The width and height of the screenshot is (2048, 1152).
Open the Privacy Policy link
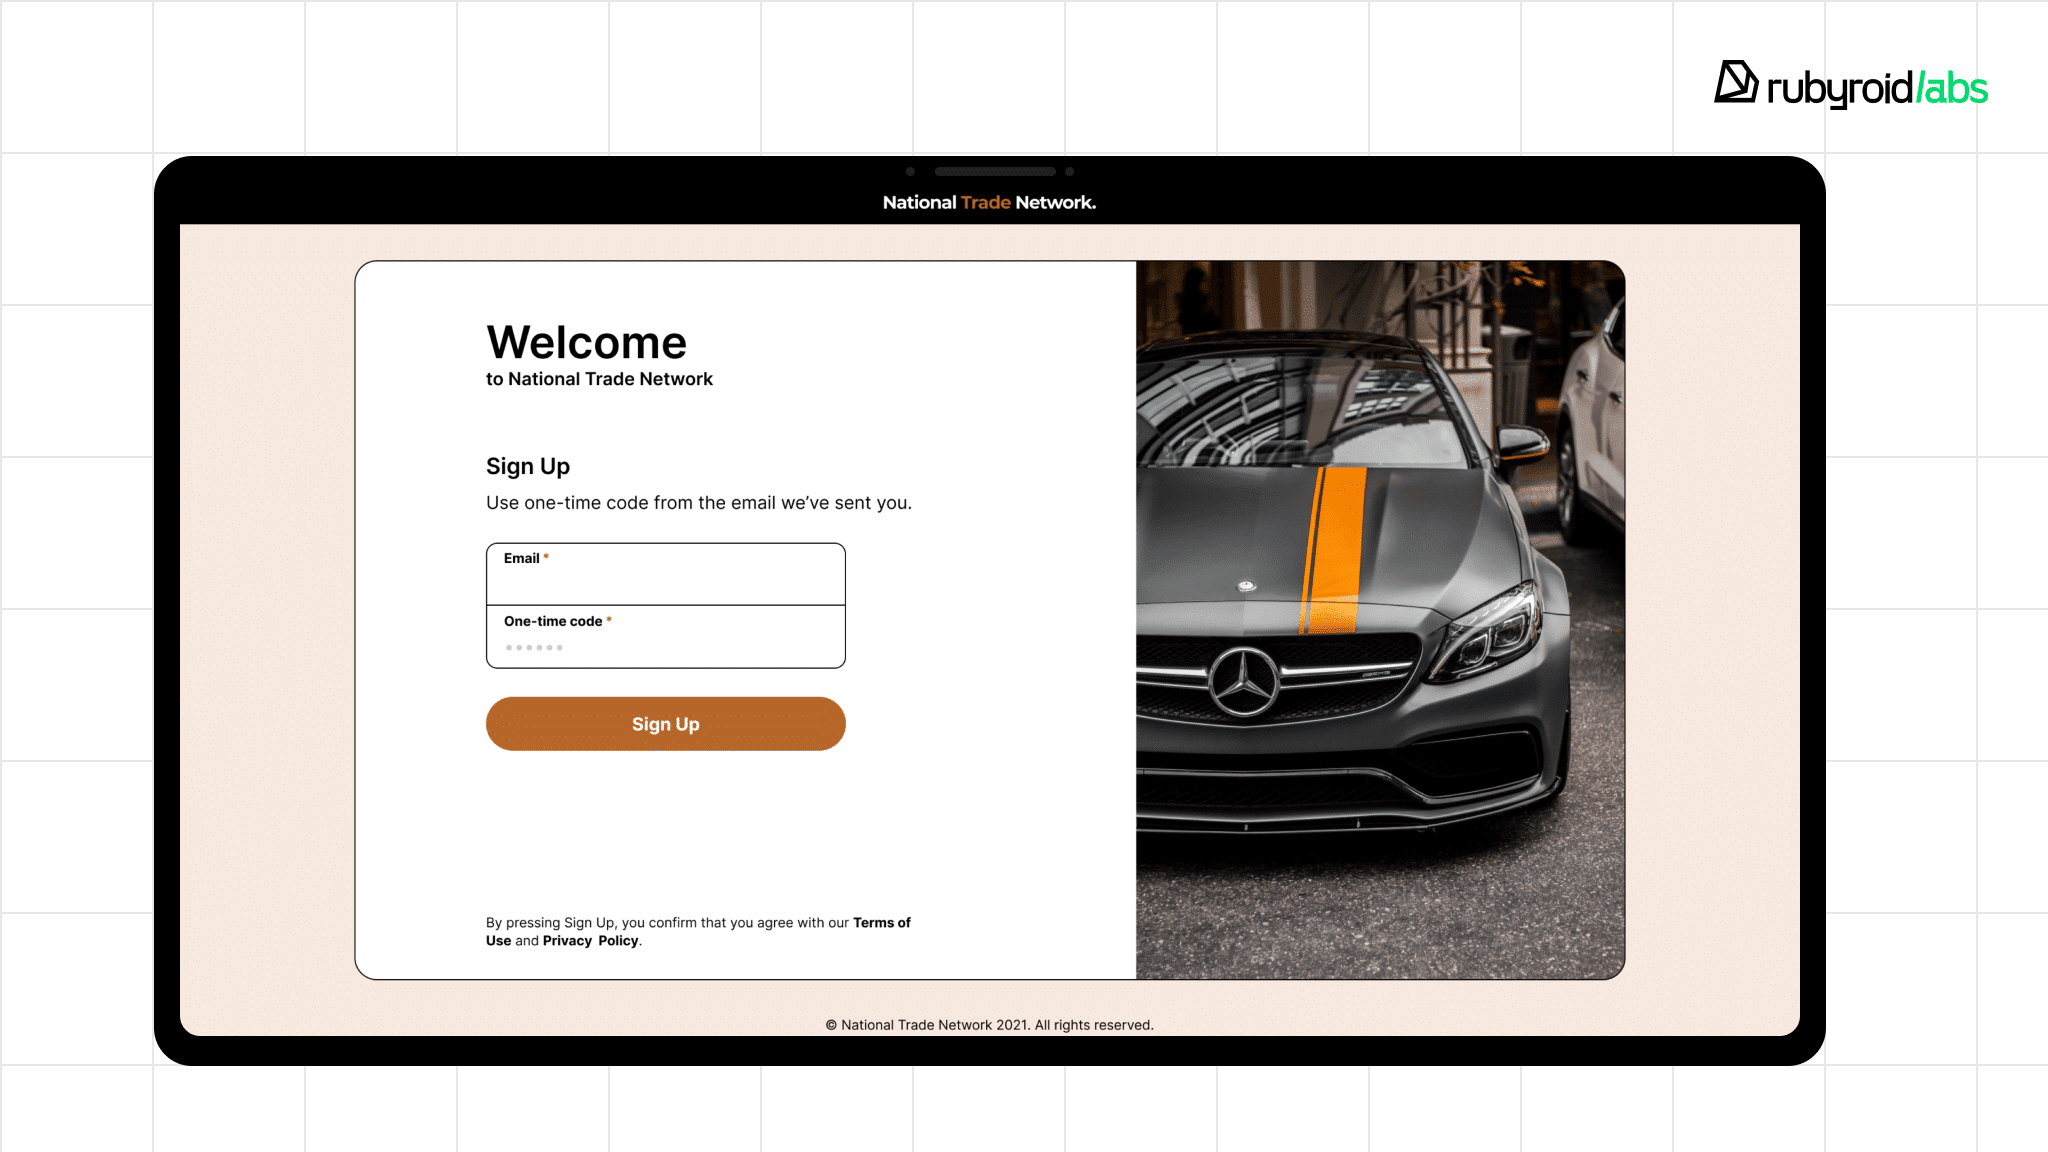coord(590,941)
